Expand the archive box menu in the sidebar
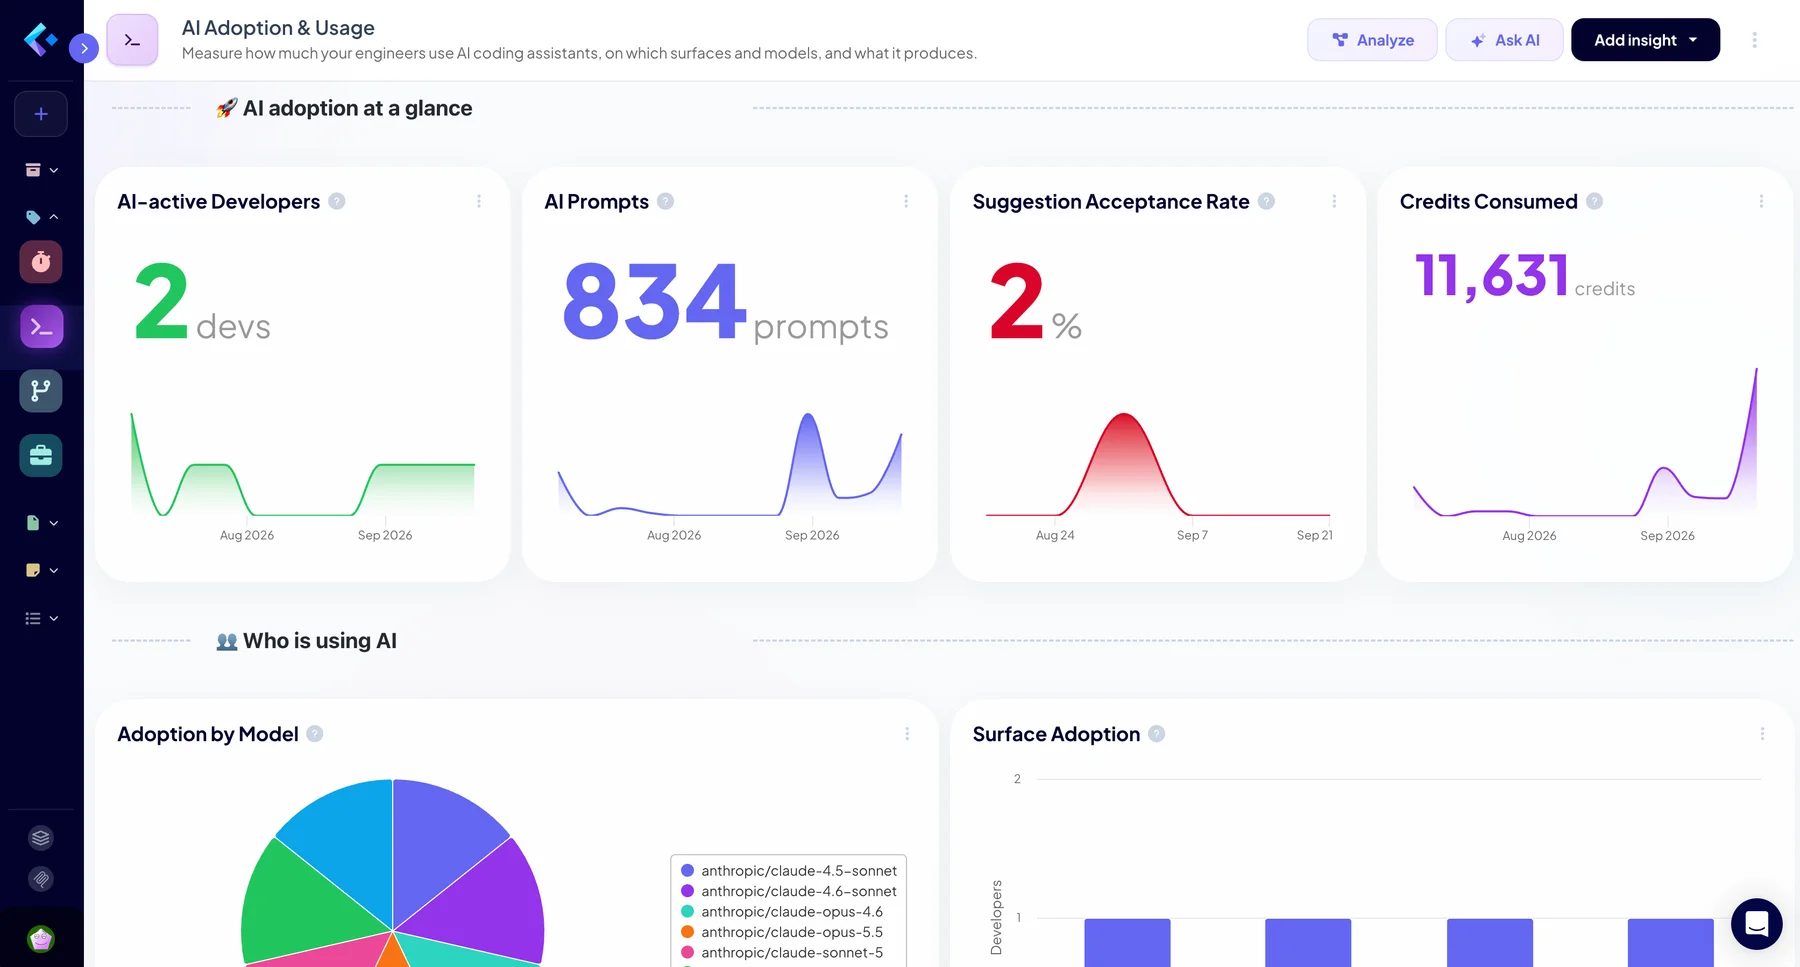The image size is (1800, 967). click(41, 170)
